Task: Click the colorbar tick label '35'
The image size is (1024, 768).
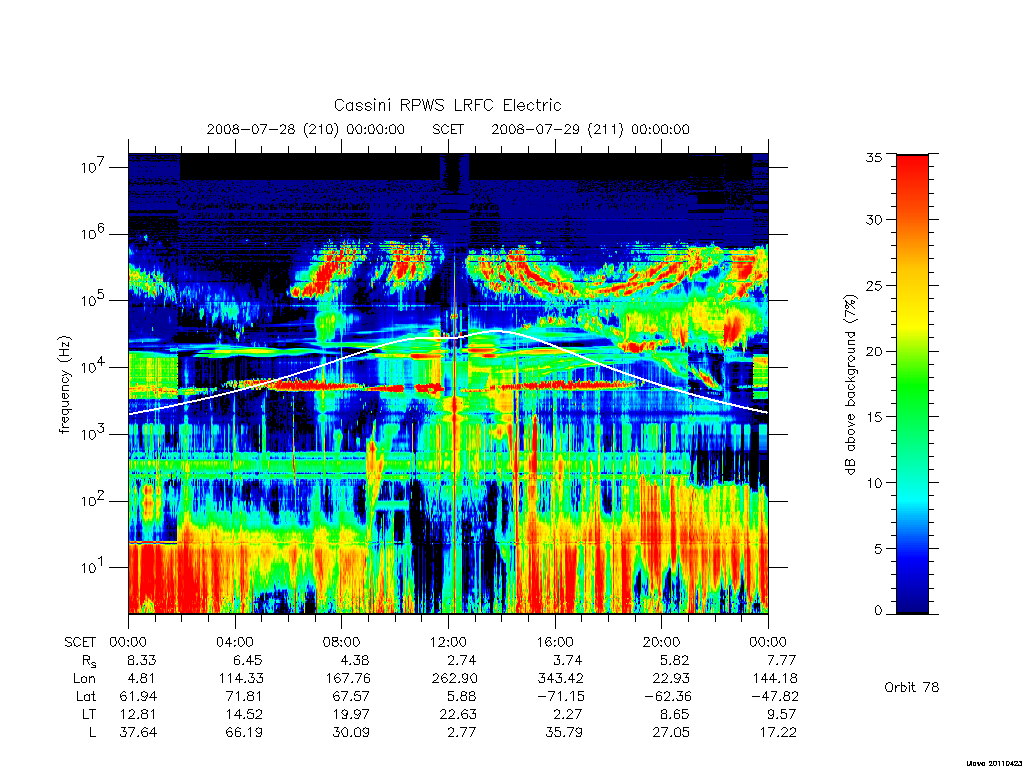Action: (874, 157)
